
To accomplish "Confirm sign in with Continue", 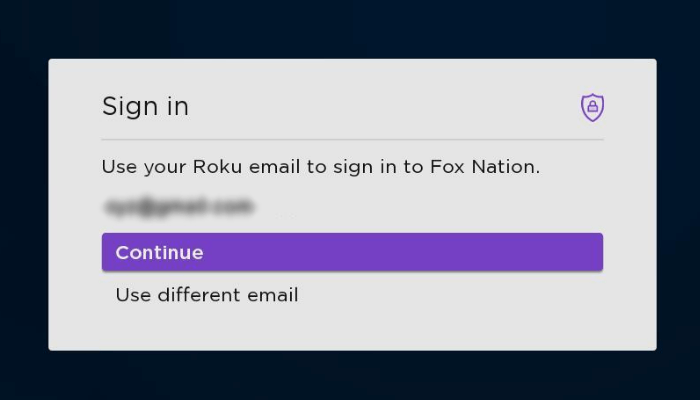I will click(x=352, y=252).
